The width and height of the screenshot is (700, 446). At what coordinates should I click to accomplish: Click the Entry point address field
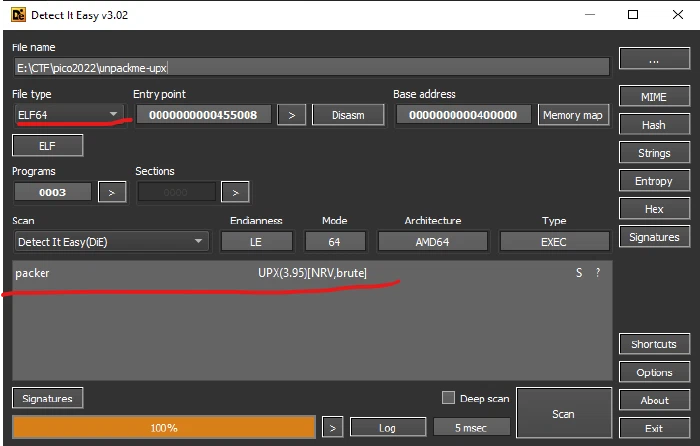click(203, 115)
